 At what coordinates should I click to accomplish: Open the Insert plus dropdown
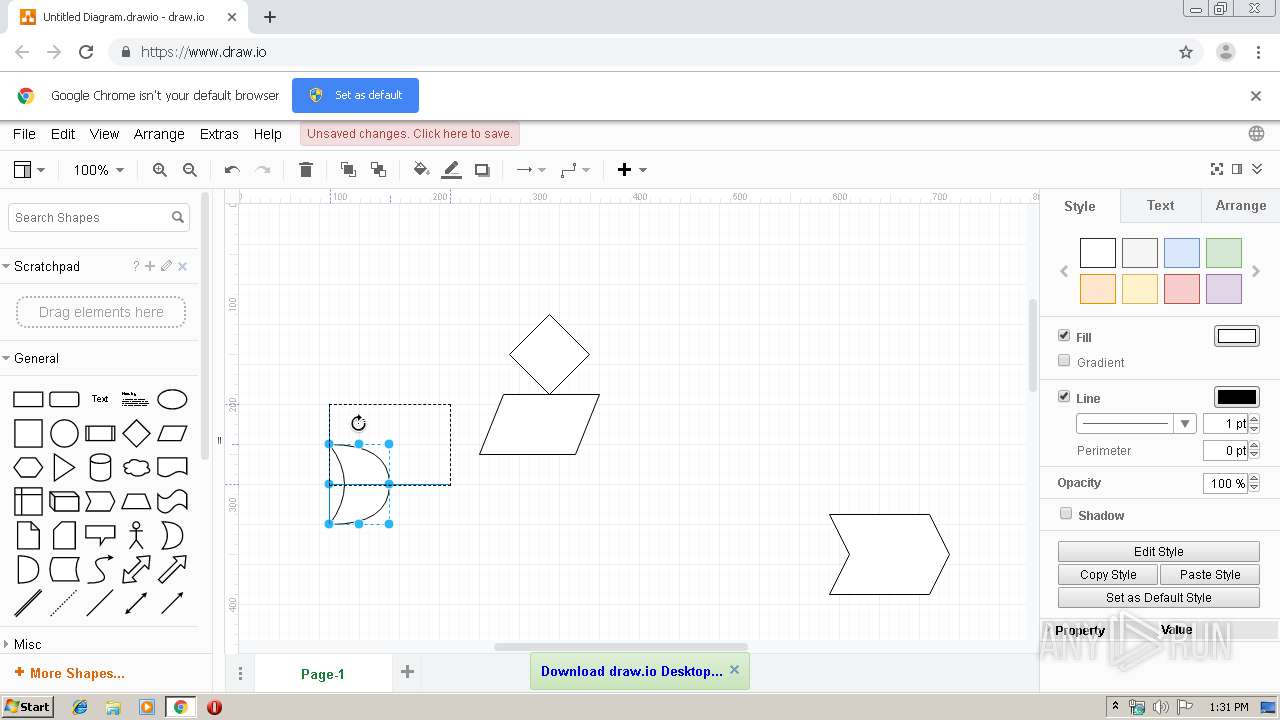point(632,170)
